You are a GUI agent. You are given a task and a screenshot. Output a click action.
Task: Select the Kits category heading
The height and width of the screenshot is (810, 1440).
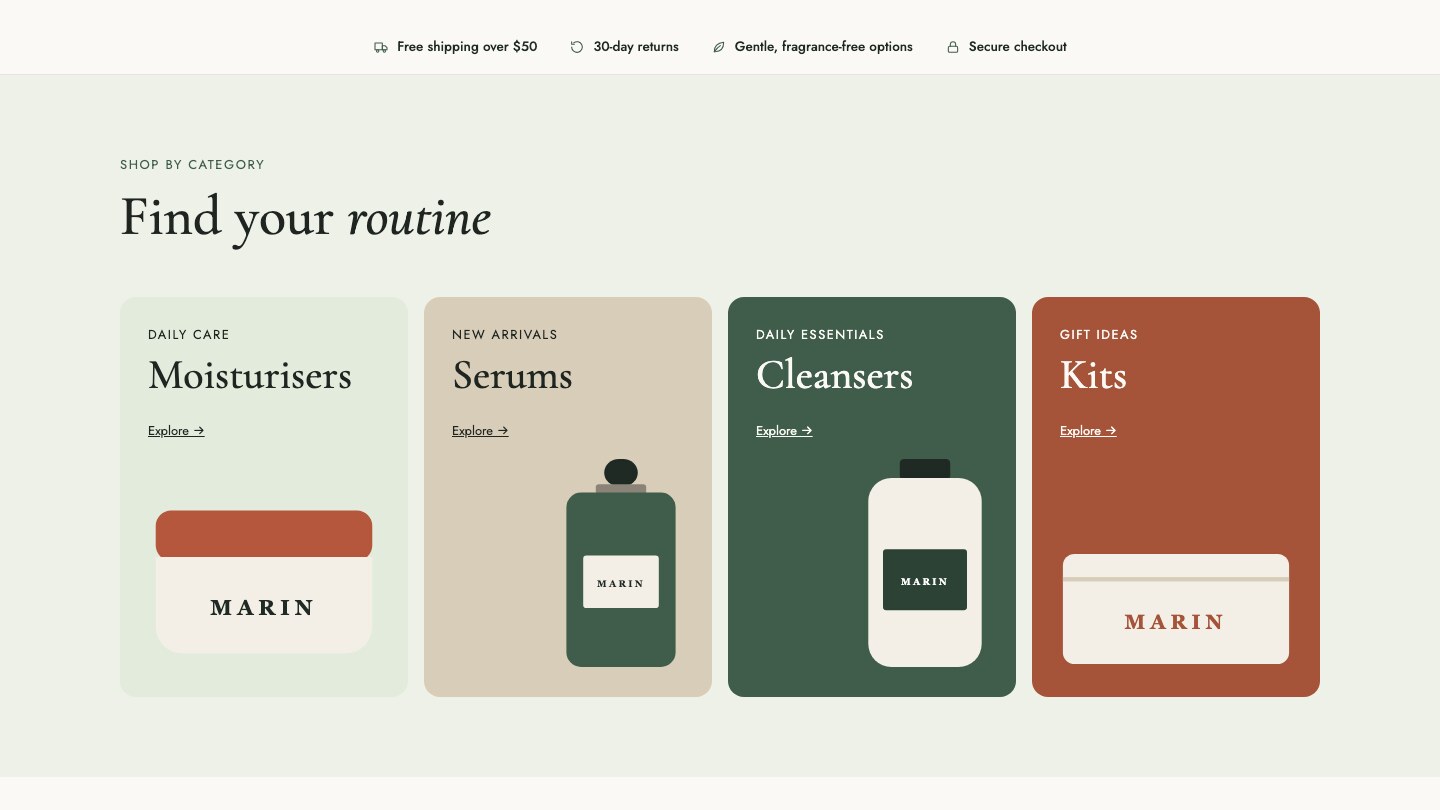[1093, 376]
